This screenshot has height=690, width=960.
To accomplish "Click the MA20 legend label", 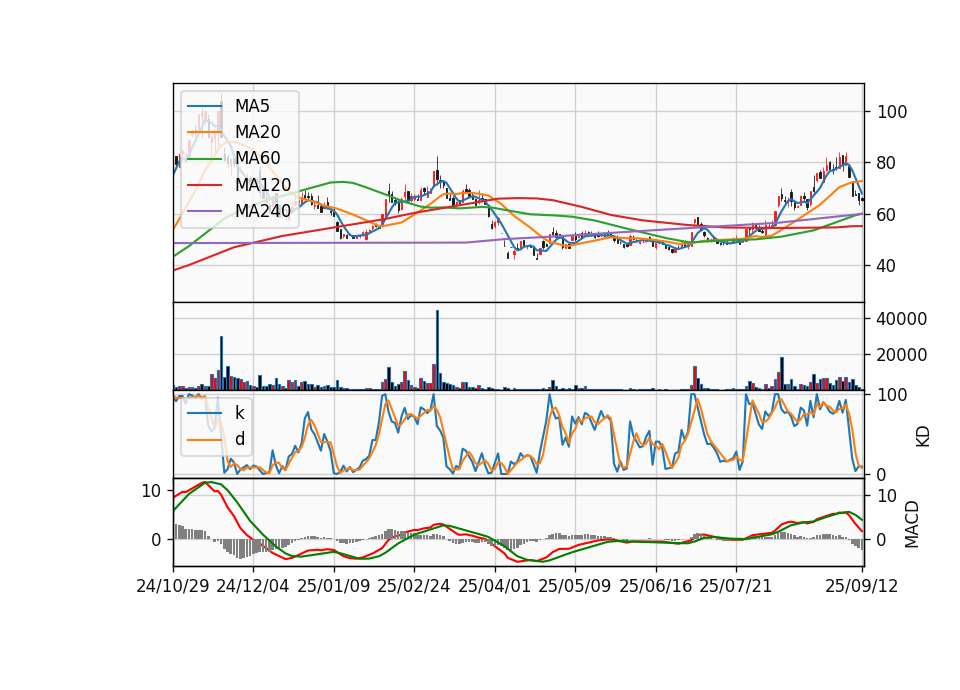I will tap(258, 132).
